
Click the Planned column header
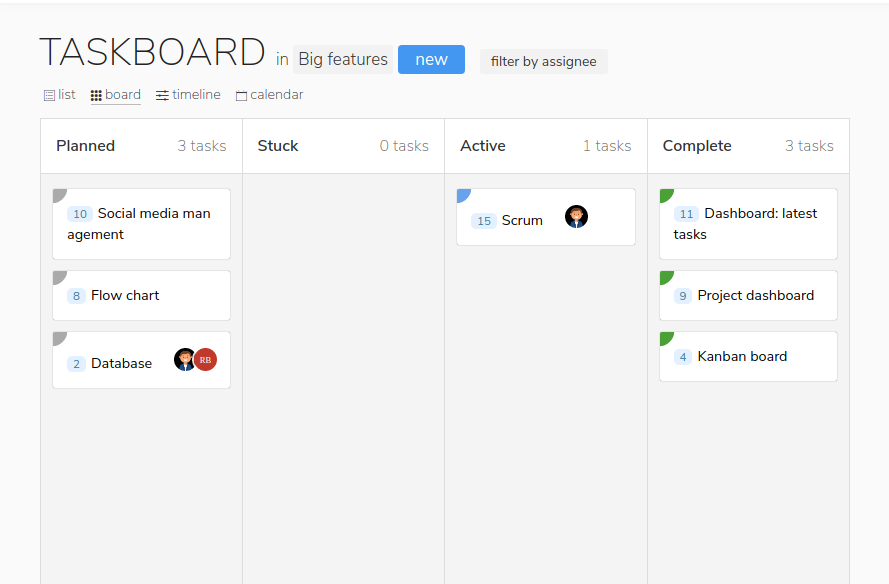tap(141, 146)
